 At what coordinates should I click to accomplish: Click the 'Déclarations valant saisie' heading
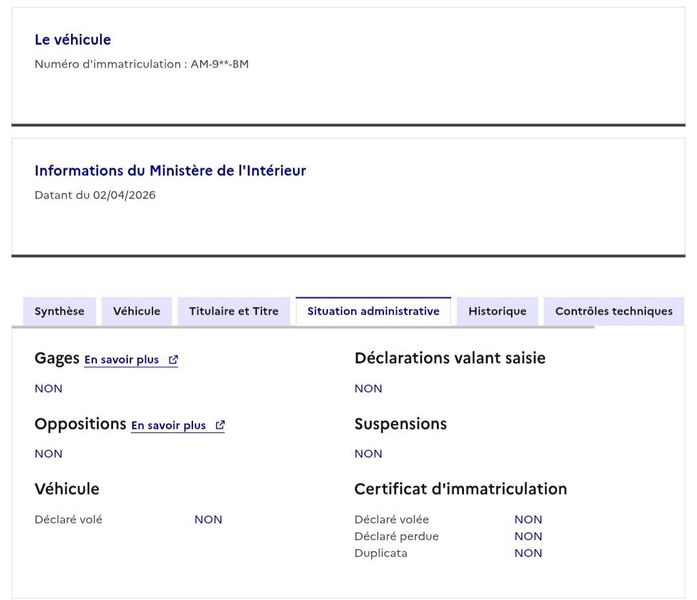(x=449, y=358)
